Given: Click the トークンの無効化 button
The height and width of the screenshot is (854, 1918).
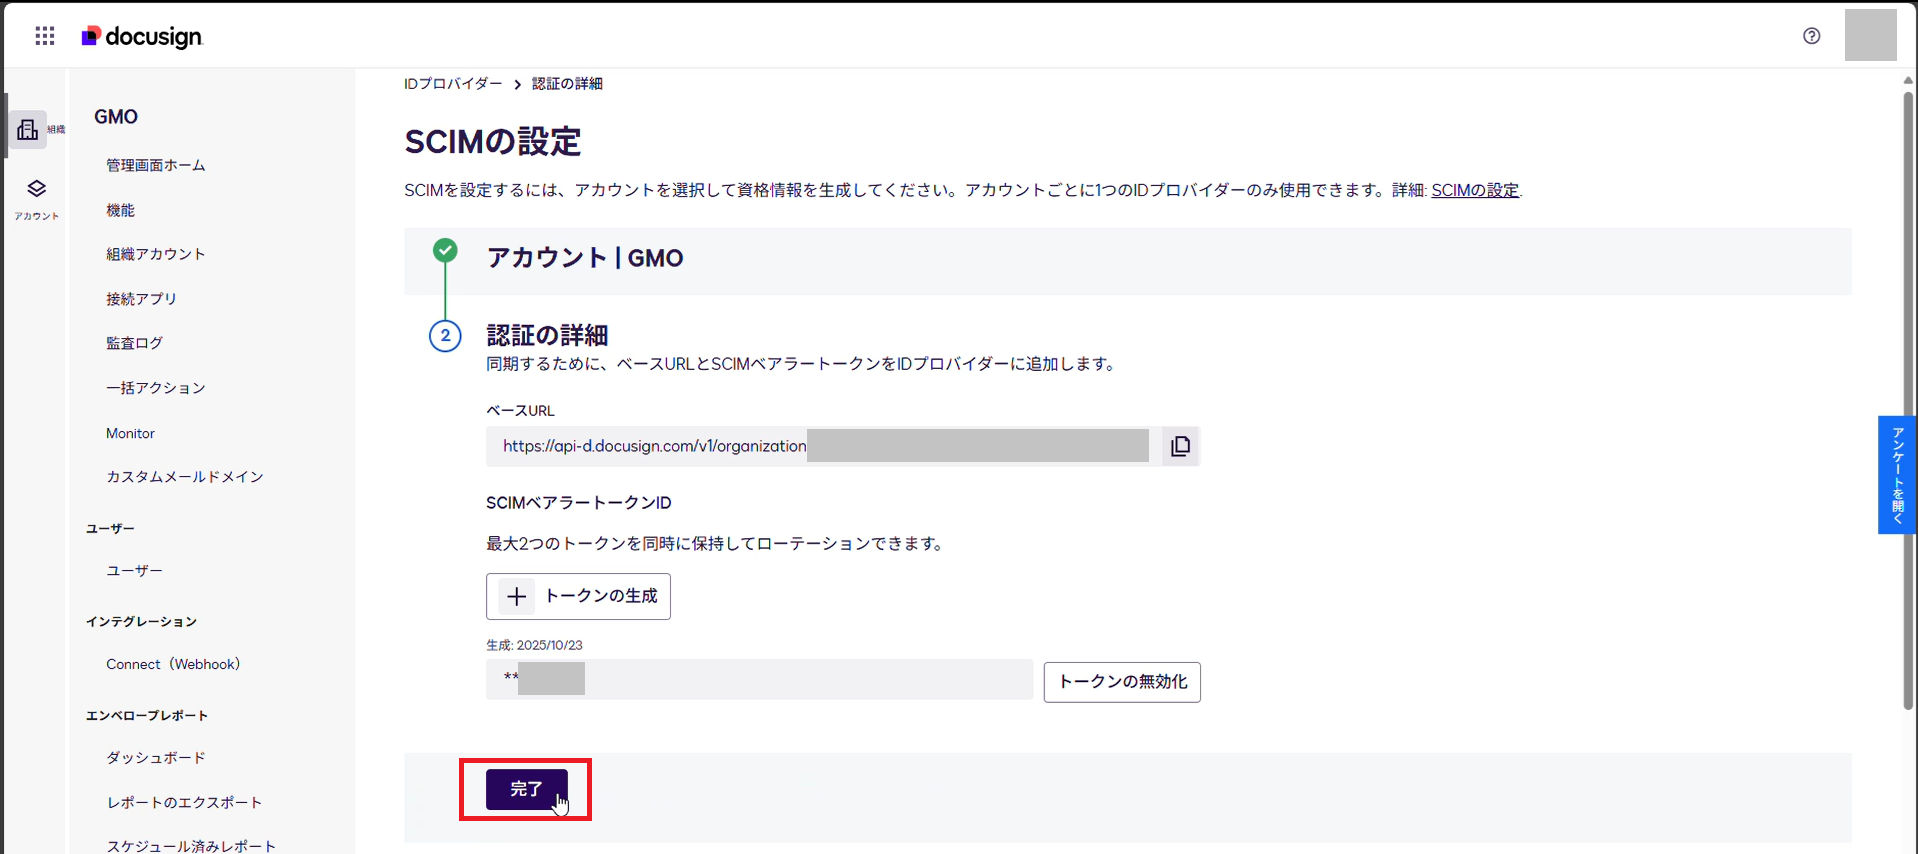Looking at the screenshot, I should point(1122,682).
